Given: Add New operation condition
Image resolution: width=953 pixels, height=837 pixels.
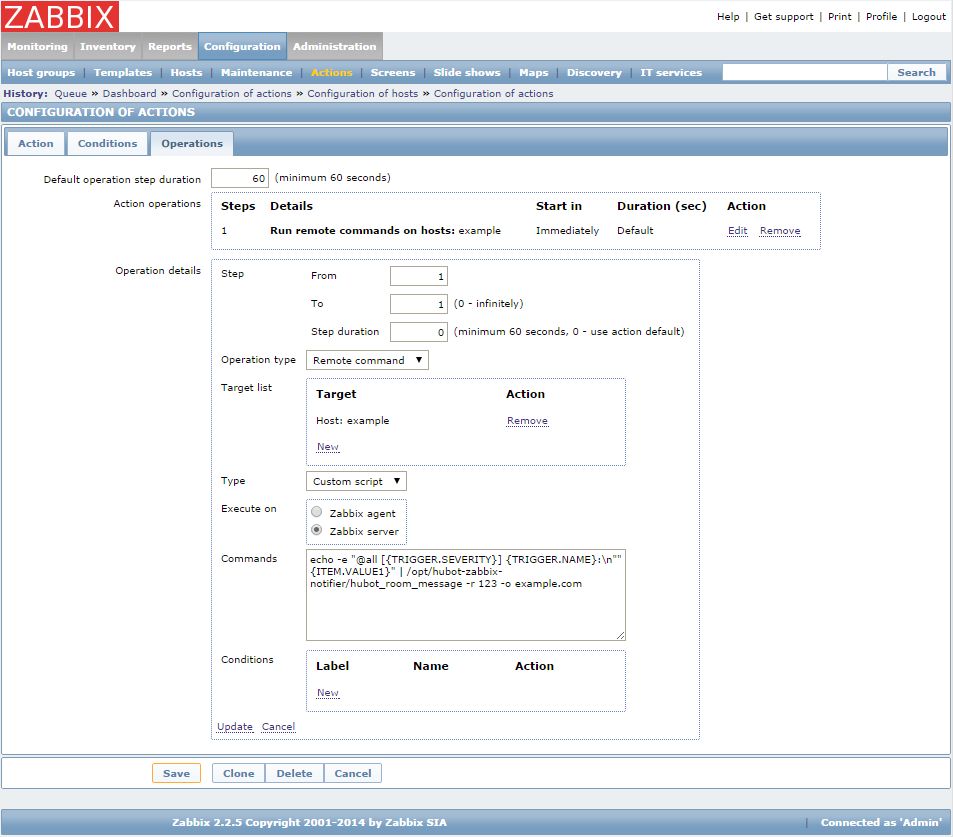Looking at the screenshot, I should coord(328,693).
